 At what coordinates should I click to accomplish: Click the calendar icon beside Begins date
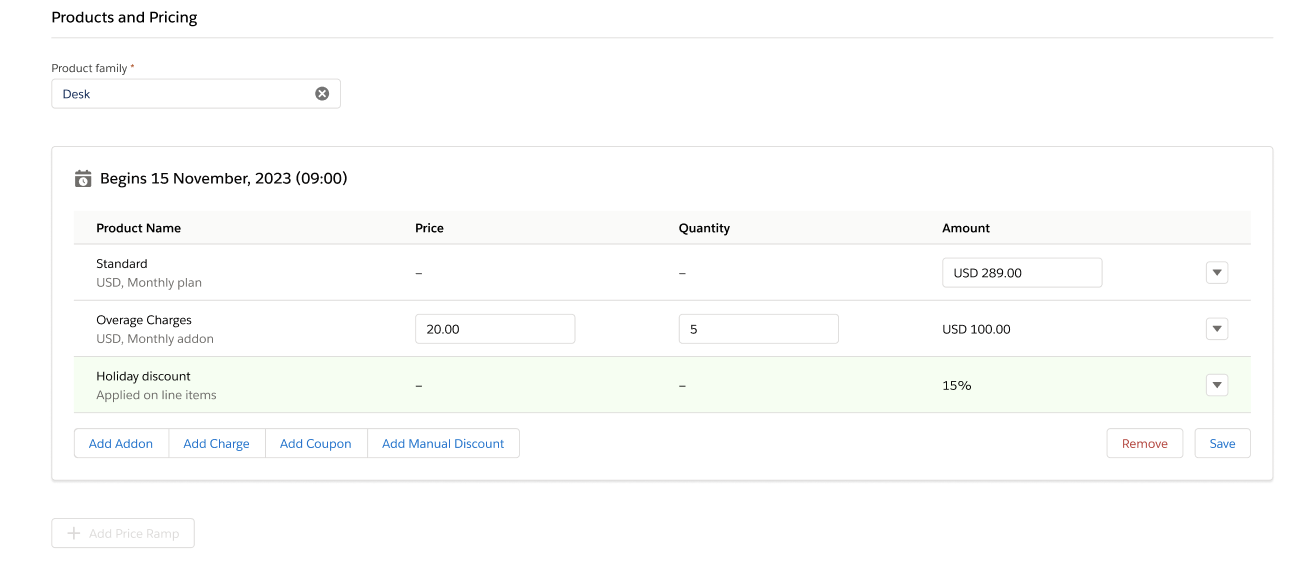point(83,179)
